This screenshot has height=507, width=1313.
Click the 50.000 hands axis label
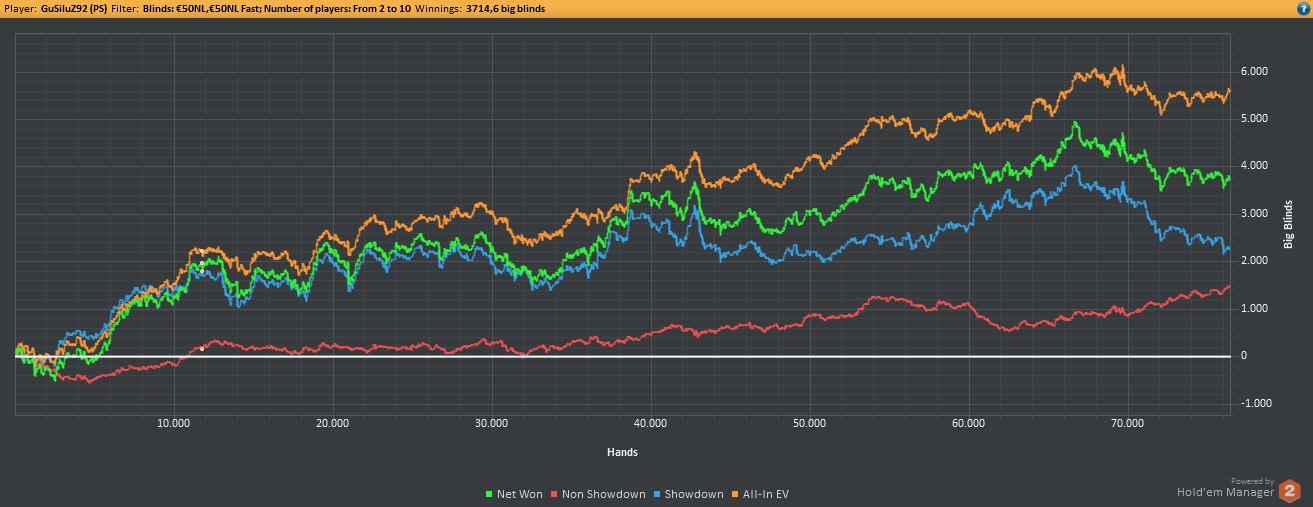[809, 424]
